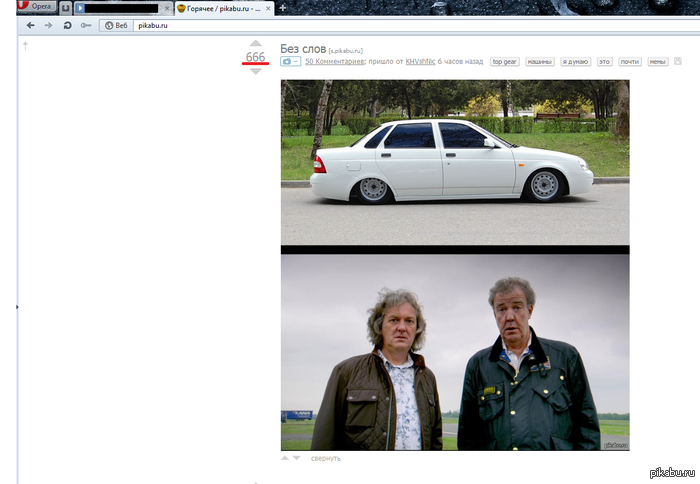The image size is (700, 484).
Task: Click the scroll-to-top arrow on page
Action: 25,46
